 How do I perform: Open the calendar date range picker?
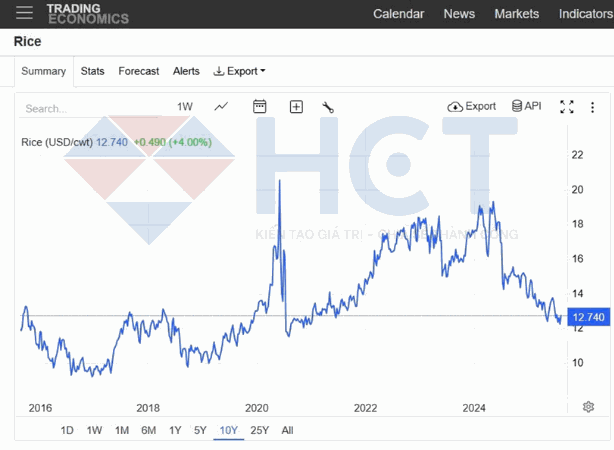[260, 107]
